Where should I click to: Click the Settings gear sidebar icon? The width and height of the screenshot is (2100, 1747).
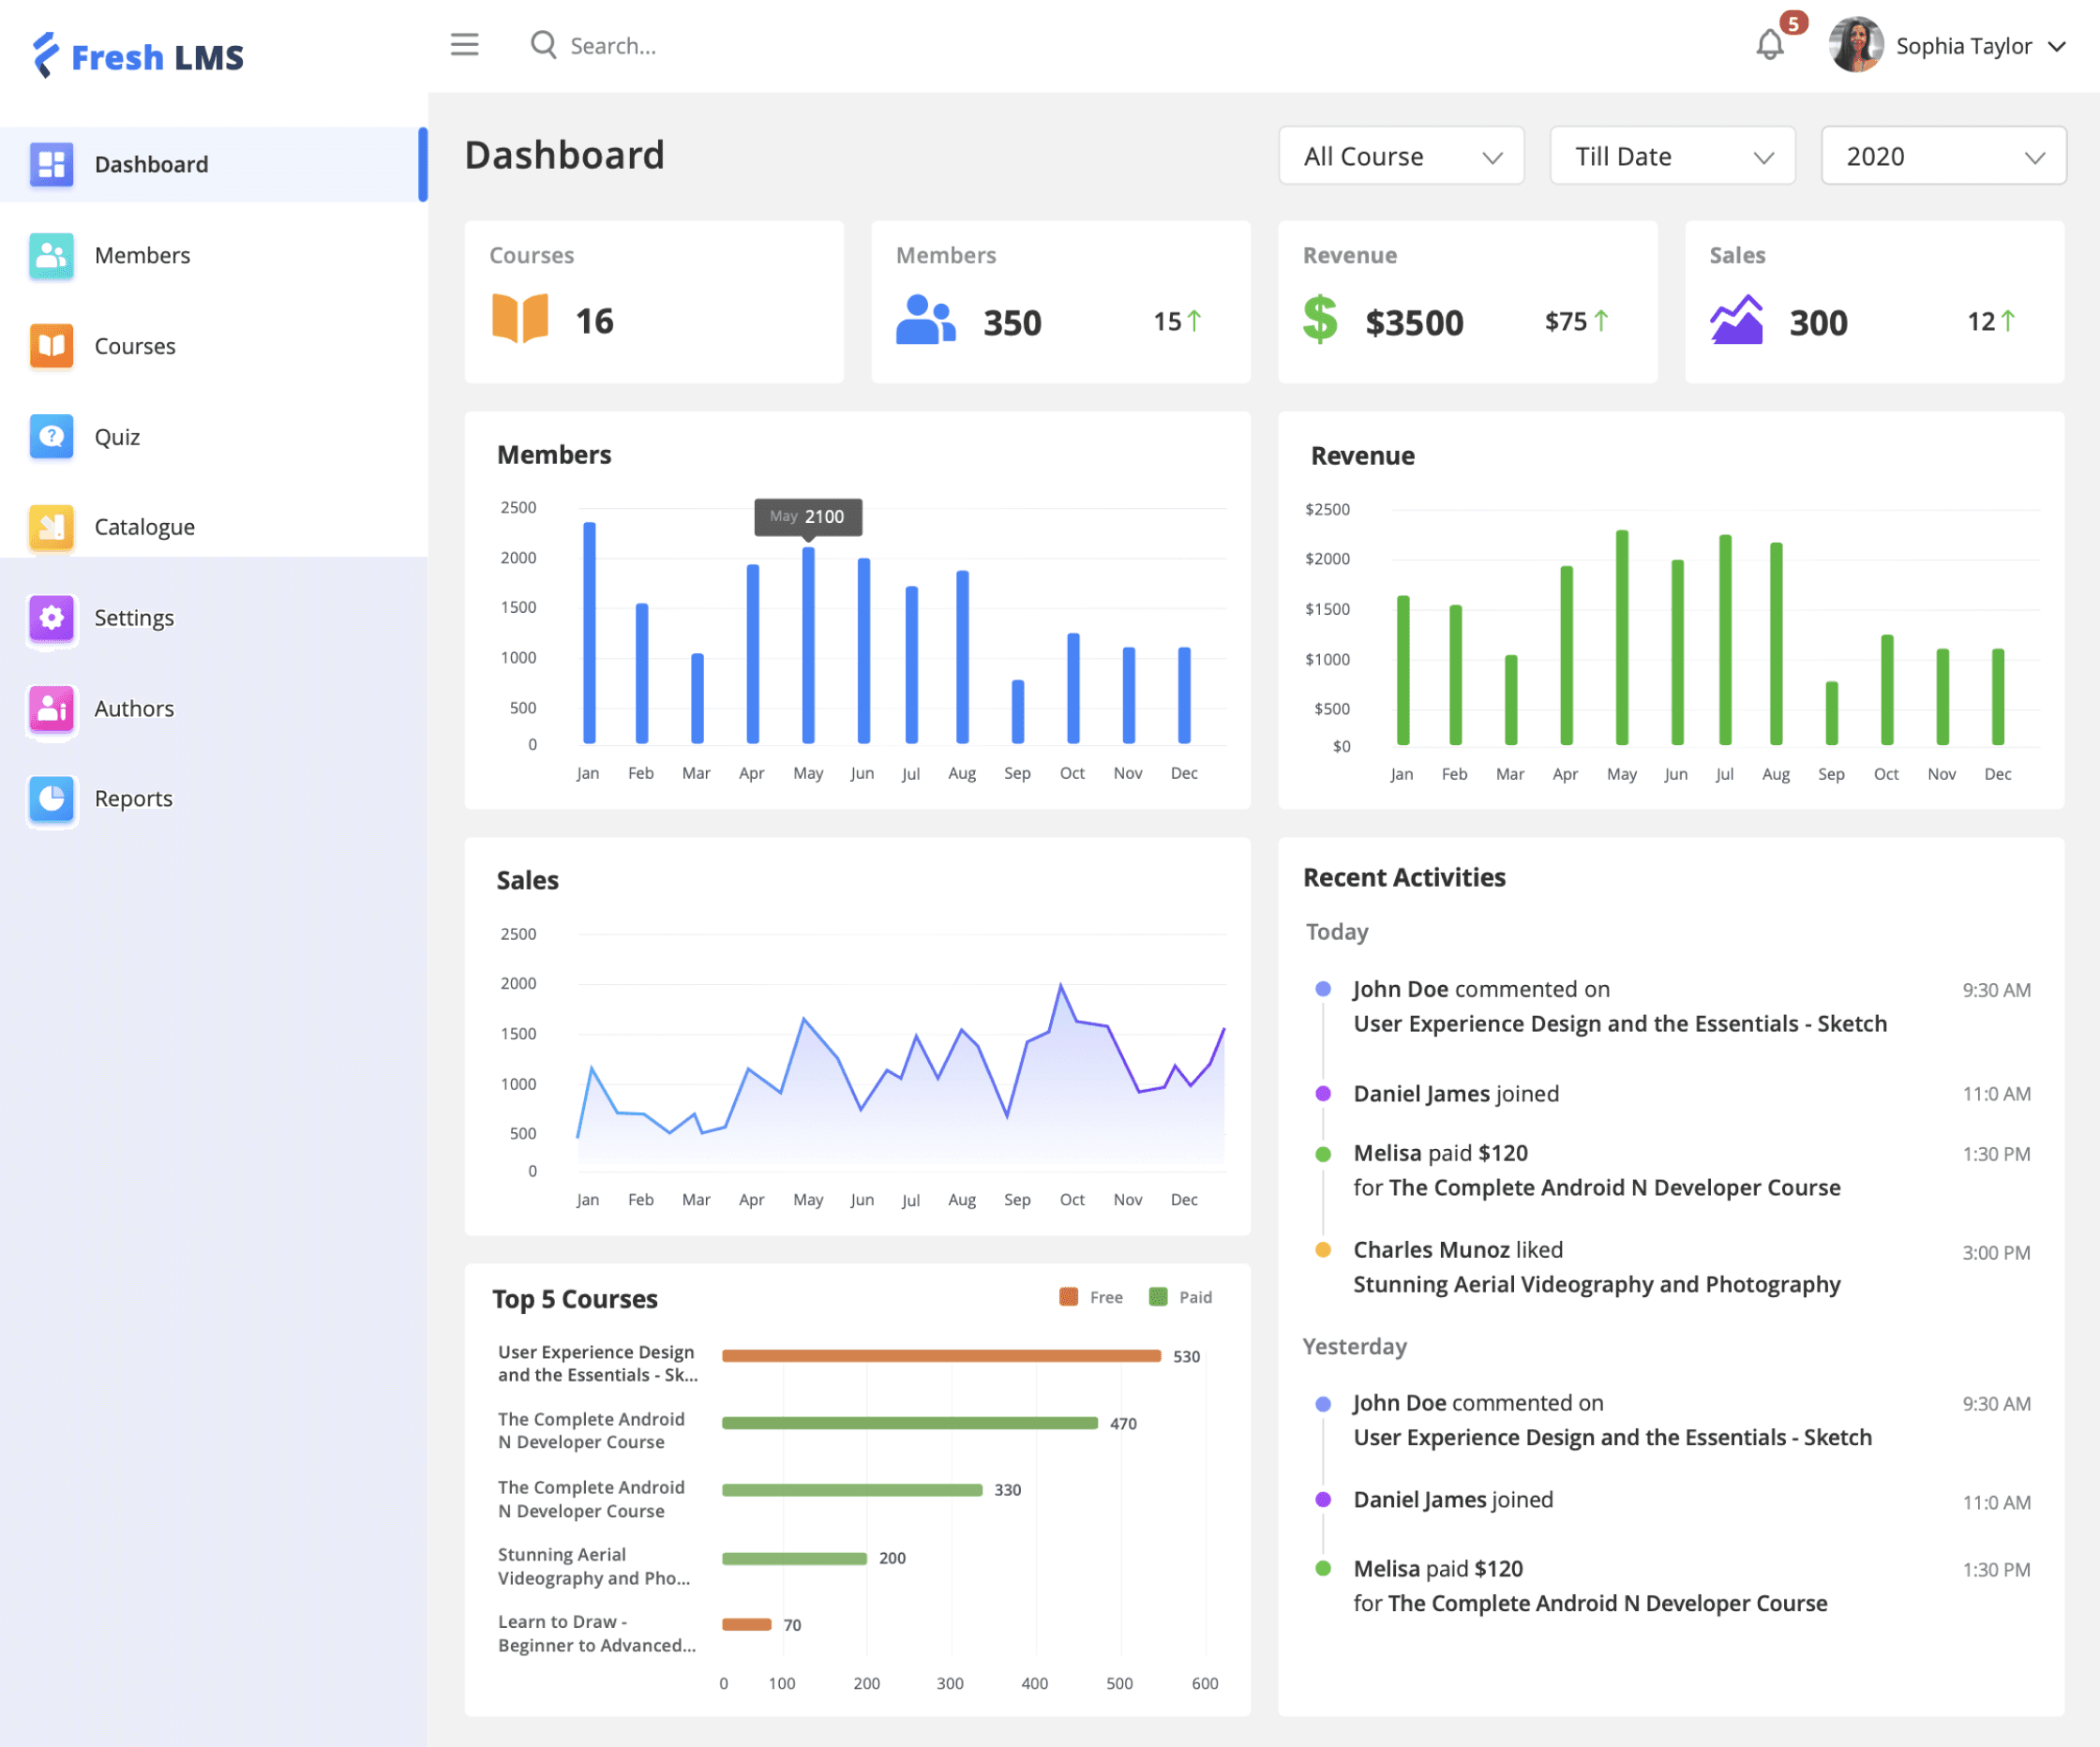pos(51,618)
